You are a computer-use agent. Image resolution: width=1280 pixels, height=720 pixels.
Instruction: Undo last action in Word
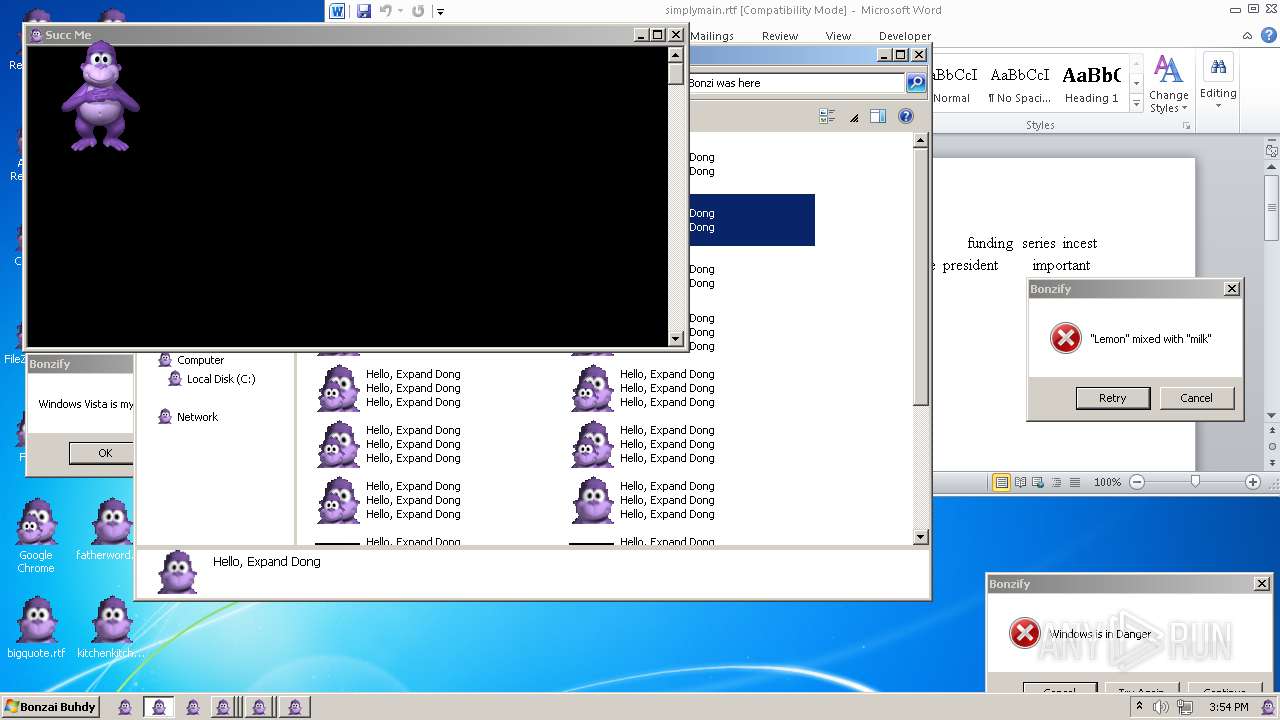point(385,11)
